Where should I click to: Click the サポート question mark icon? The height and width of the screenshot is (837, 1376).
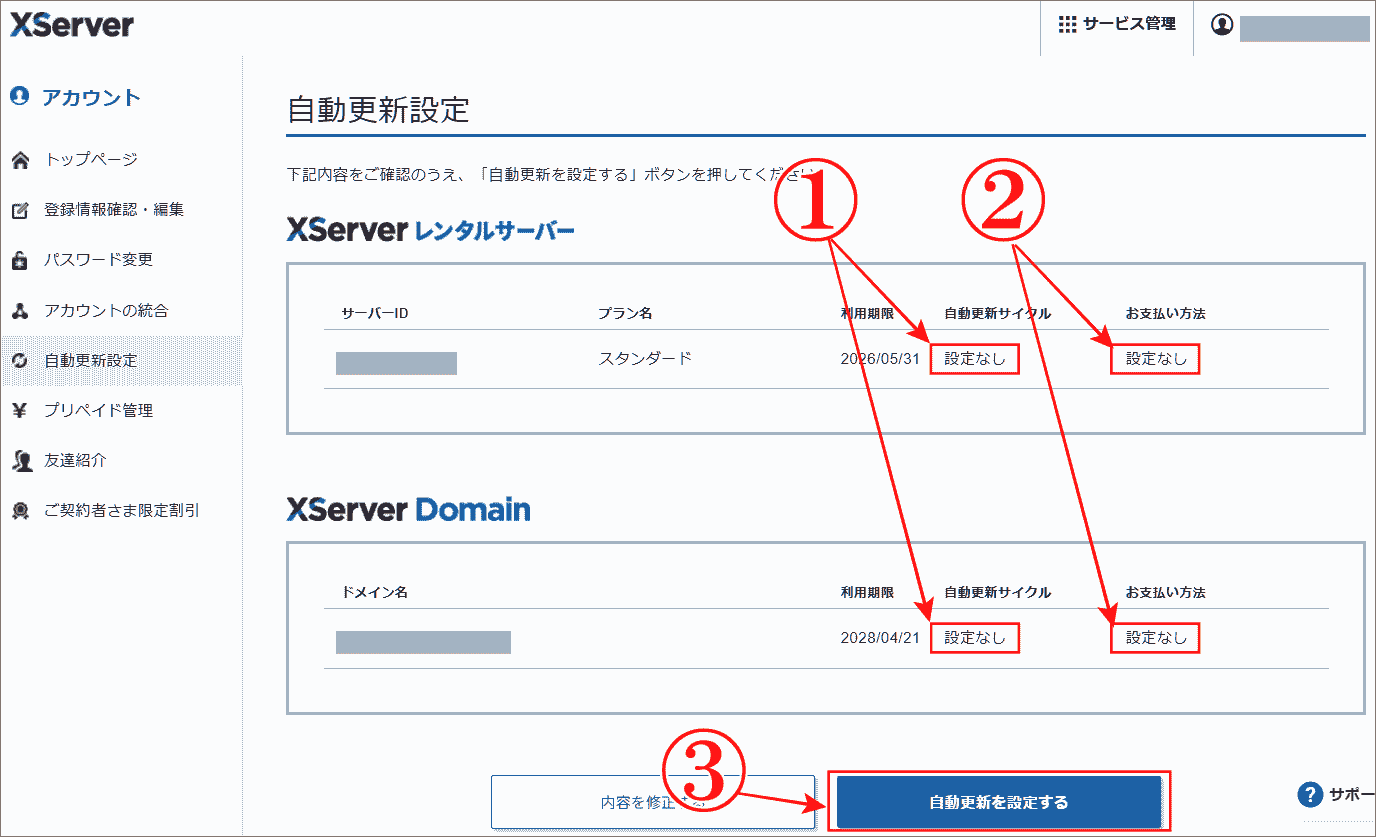1310,794
